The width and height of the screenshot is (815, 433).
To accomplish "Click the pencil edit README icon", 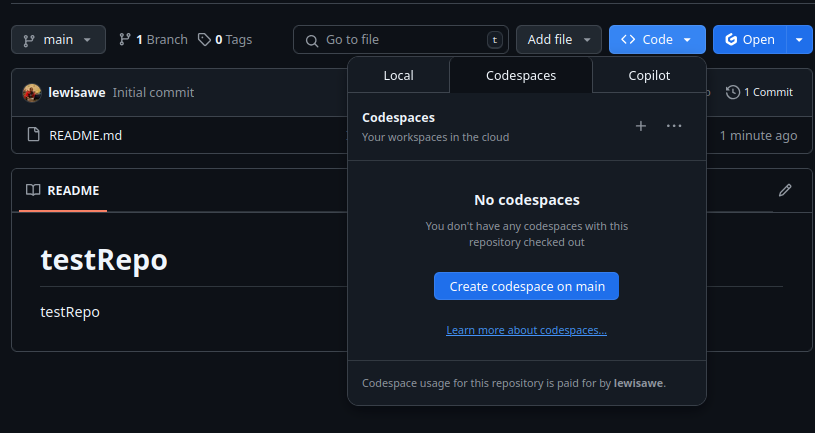I will point(785,190).
